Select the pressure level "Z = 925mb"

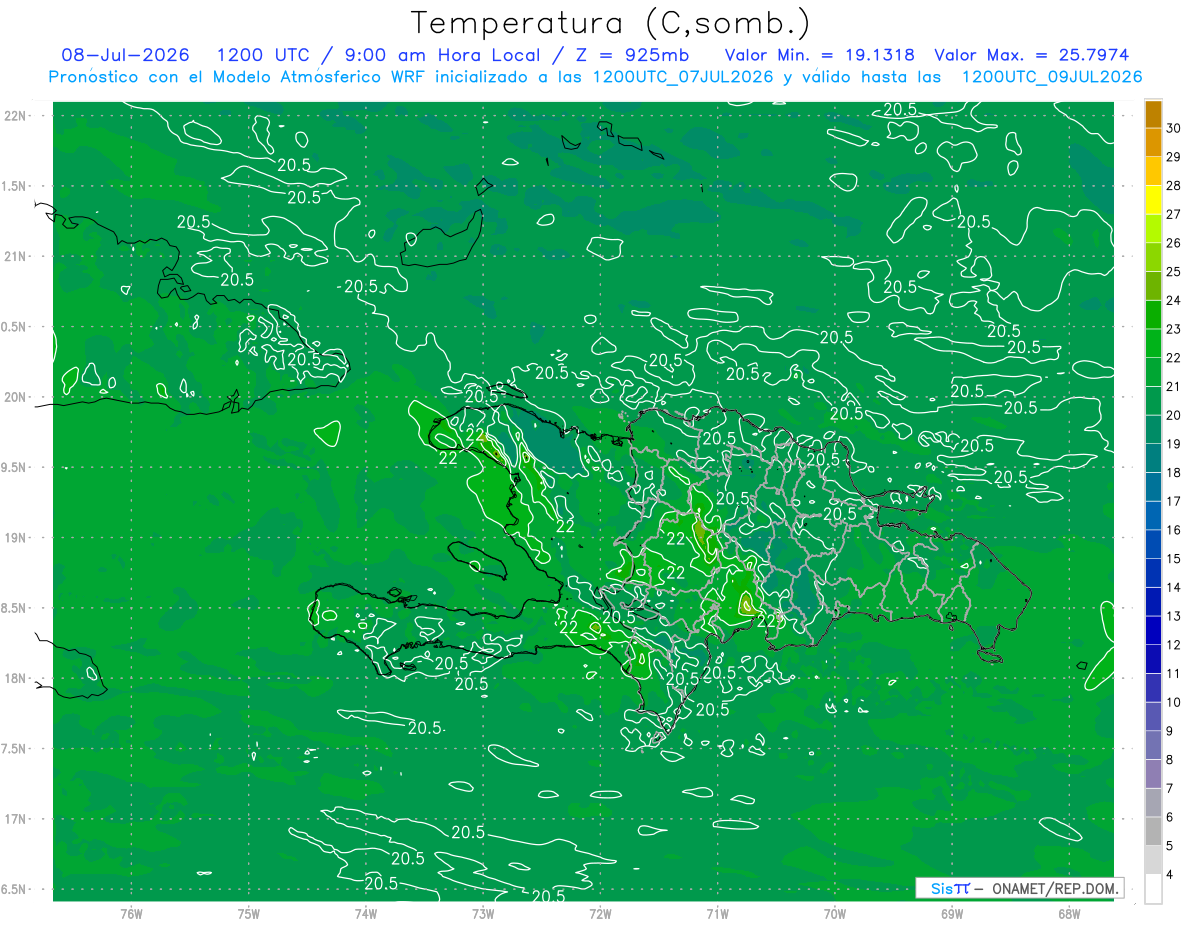pos(634,55)
